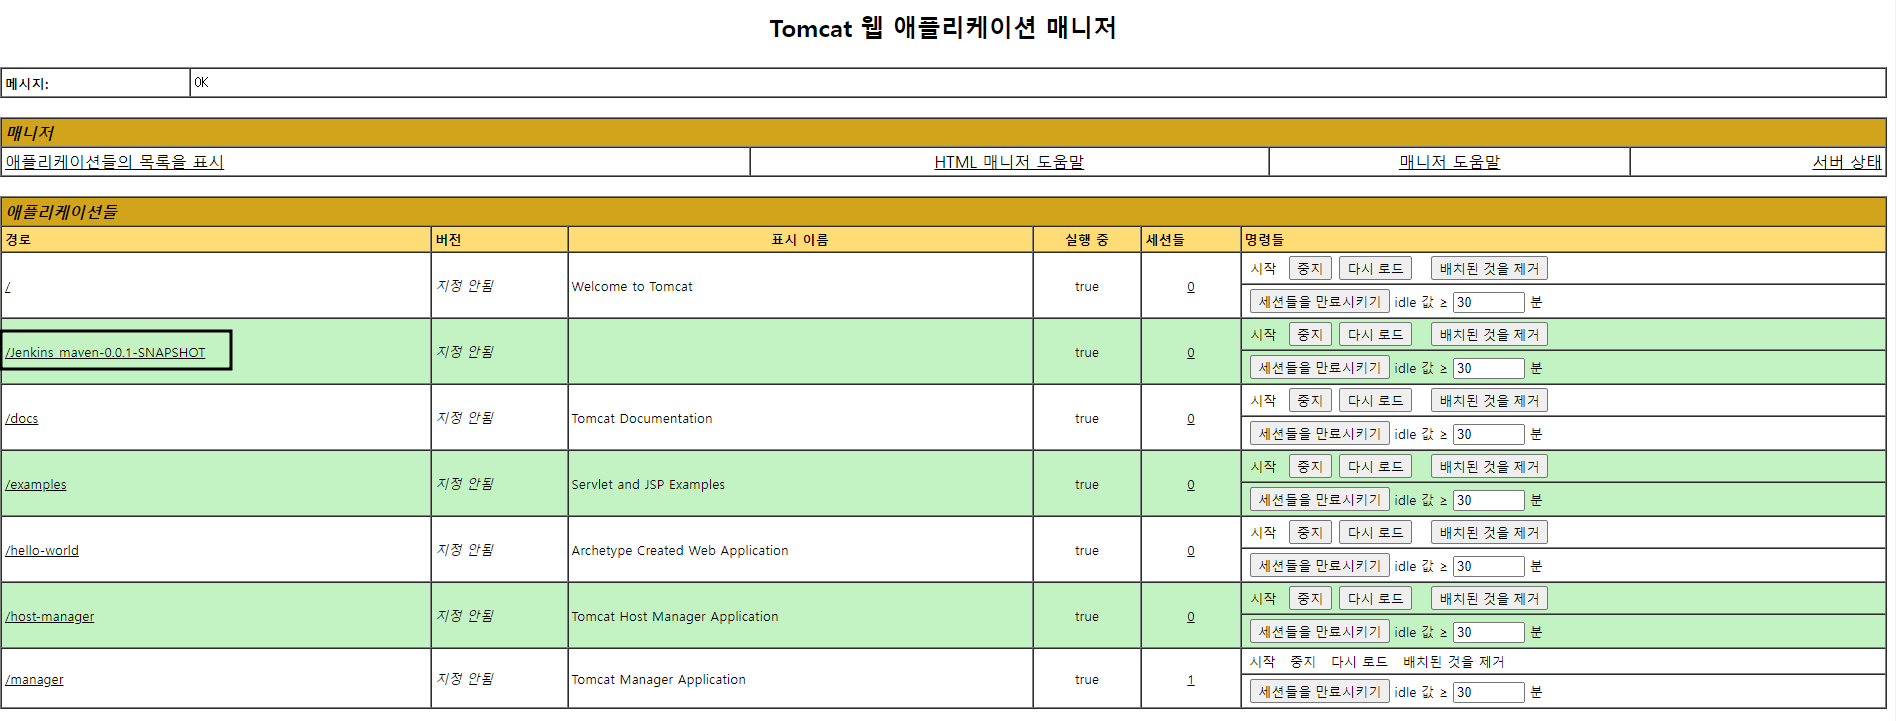Click 중지 button for /docs app

(1310, 401)
